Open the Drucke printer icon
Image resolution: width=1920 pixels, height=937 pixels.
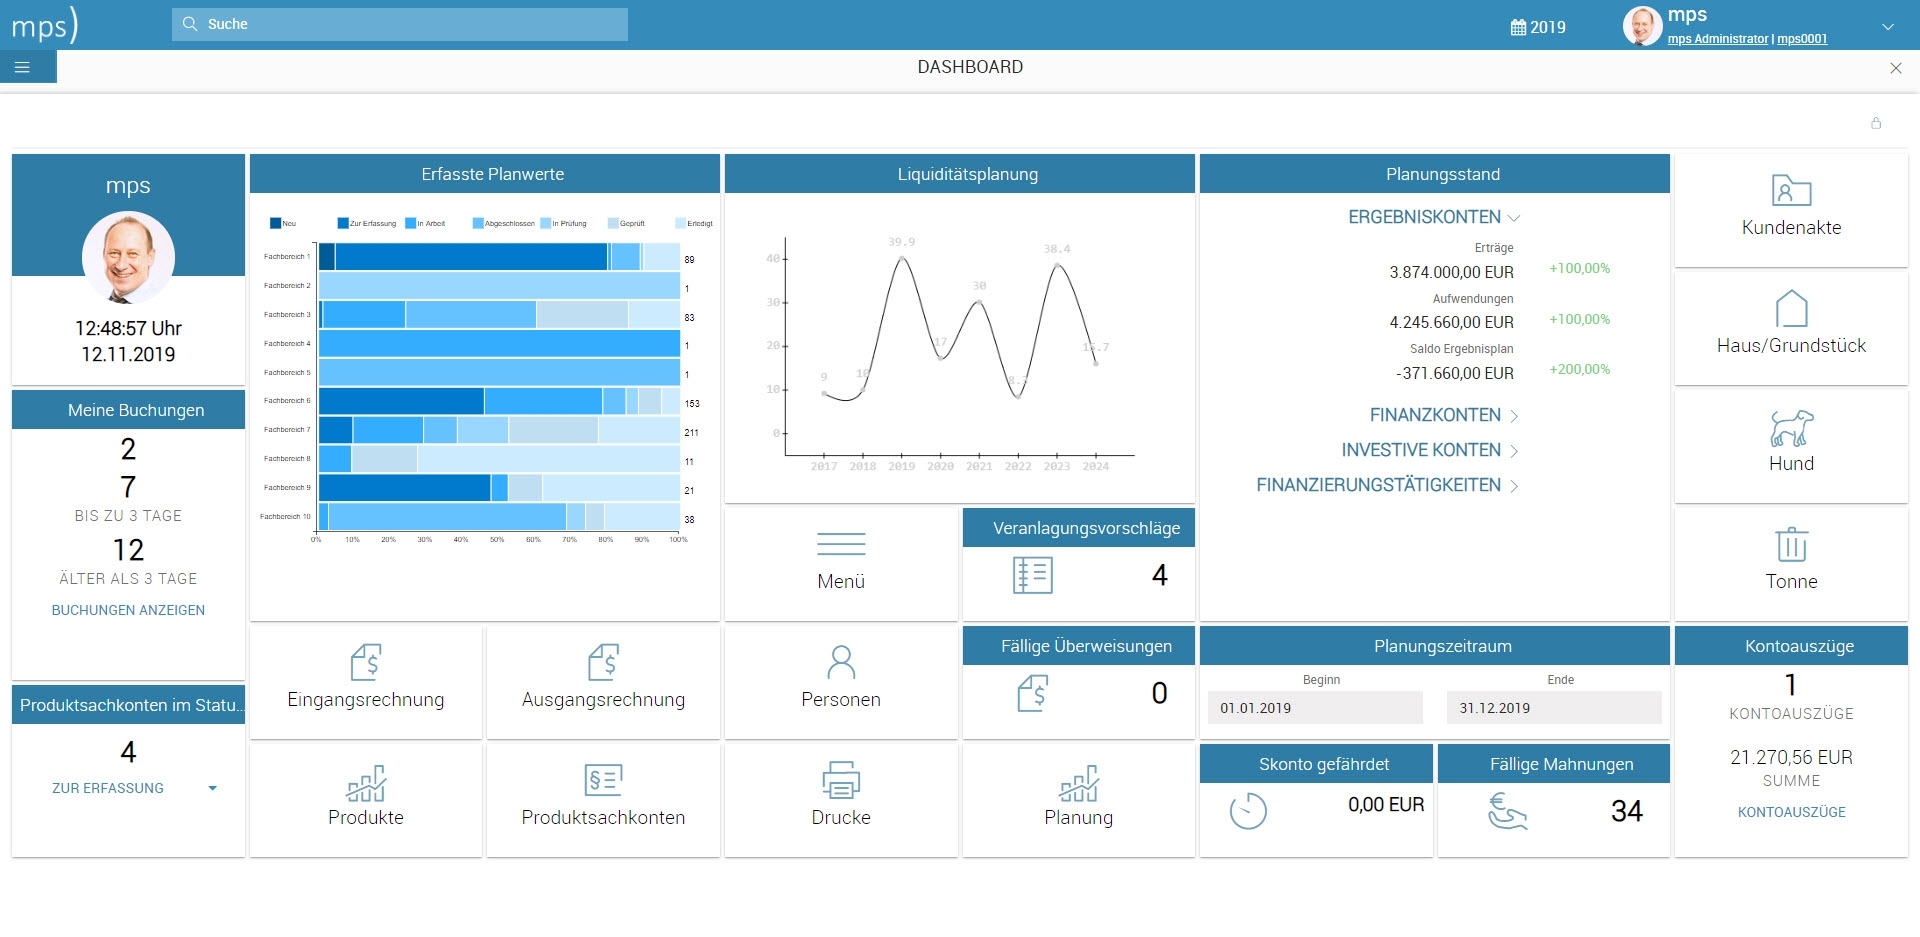[841, 780]
